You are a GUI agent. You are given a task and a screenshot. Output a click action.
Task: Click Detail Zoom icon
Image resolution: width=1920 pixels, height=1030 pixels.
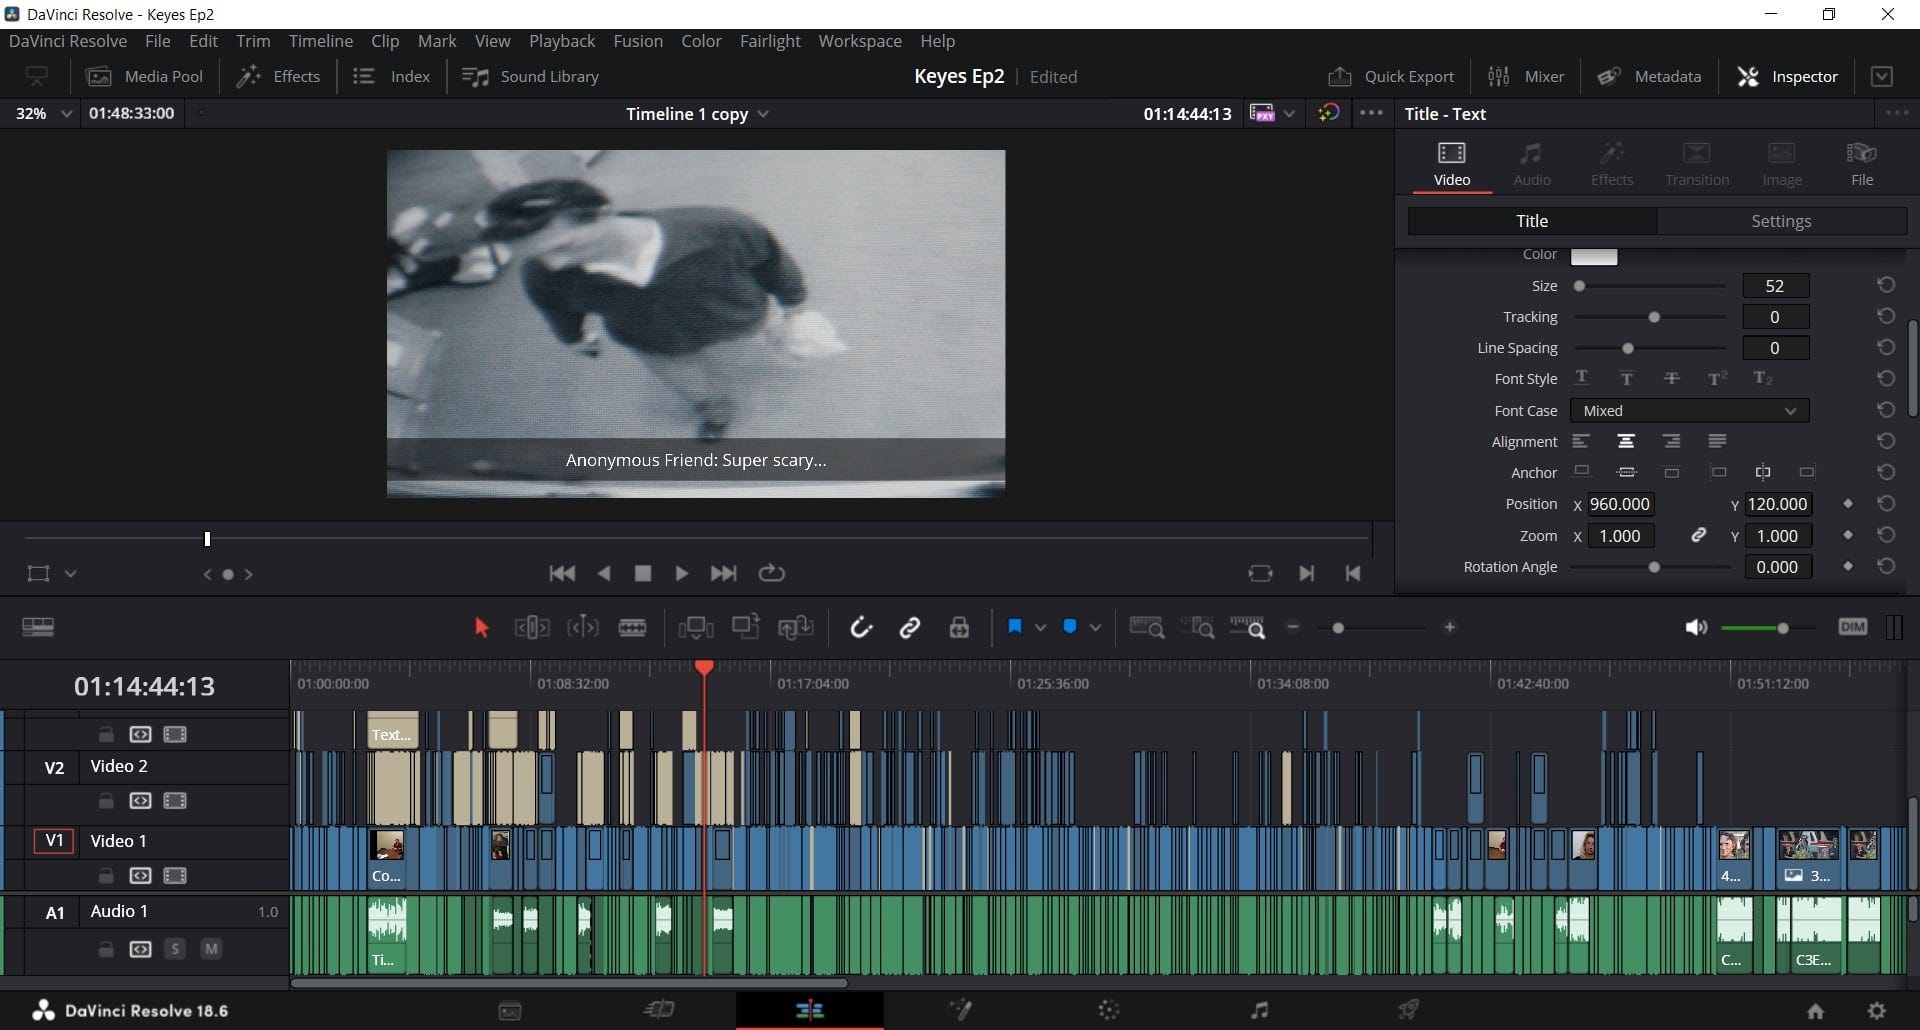pyautogui.click(x=1197, y=628)
